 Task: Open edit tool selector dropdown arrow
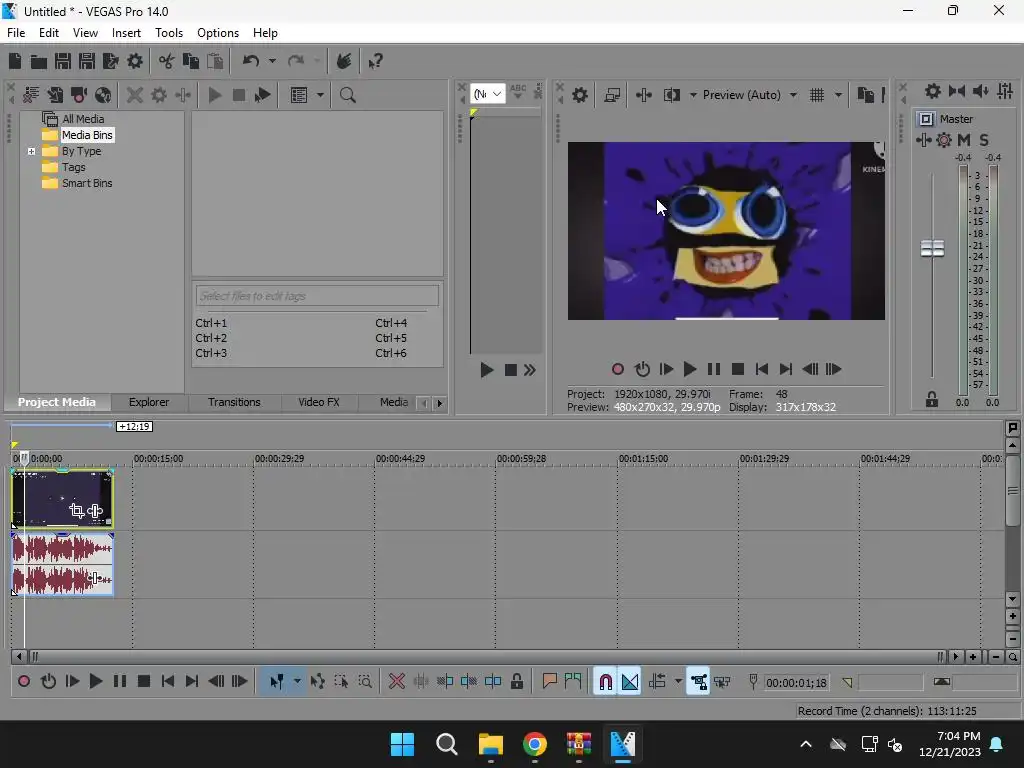click(x=297, y=682)
